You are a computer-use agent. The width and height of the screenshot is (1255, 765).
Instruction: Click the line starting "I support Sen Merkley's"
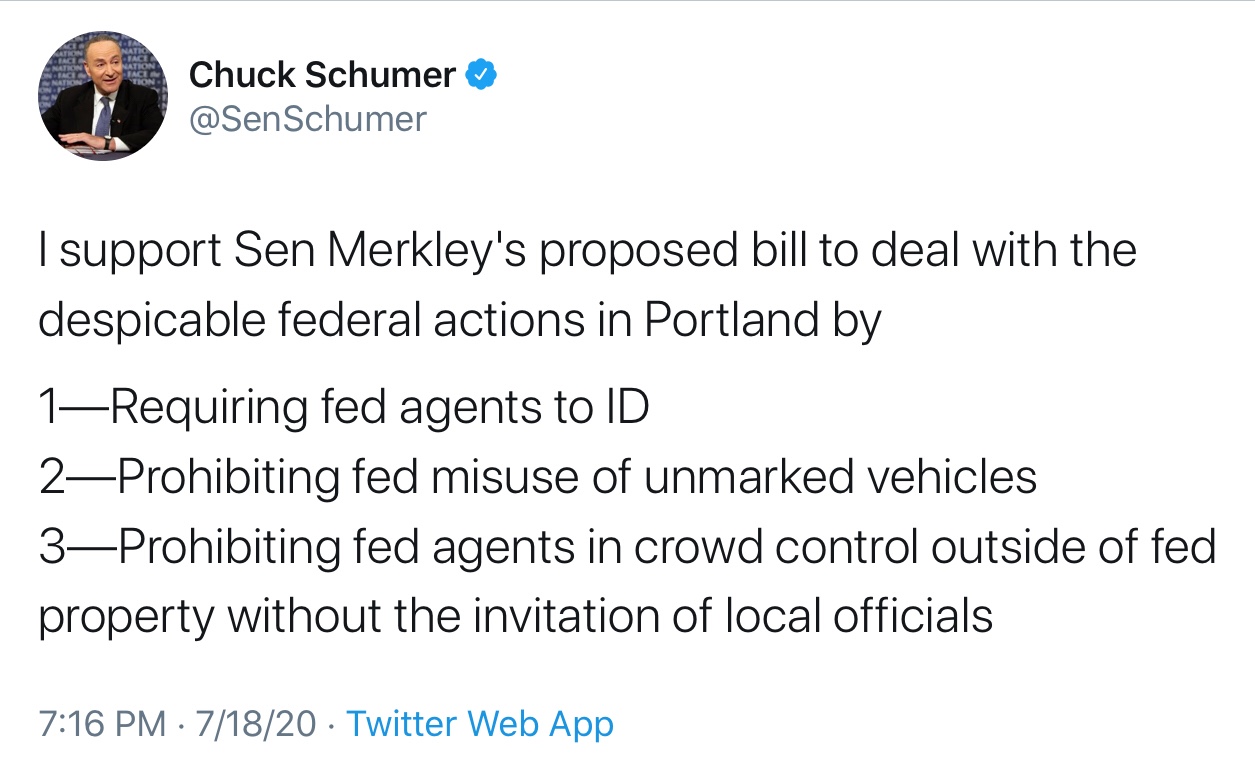tap(587, 249)
